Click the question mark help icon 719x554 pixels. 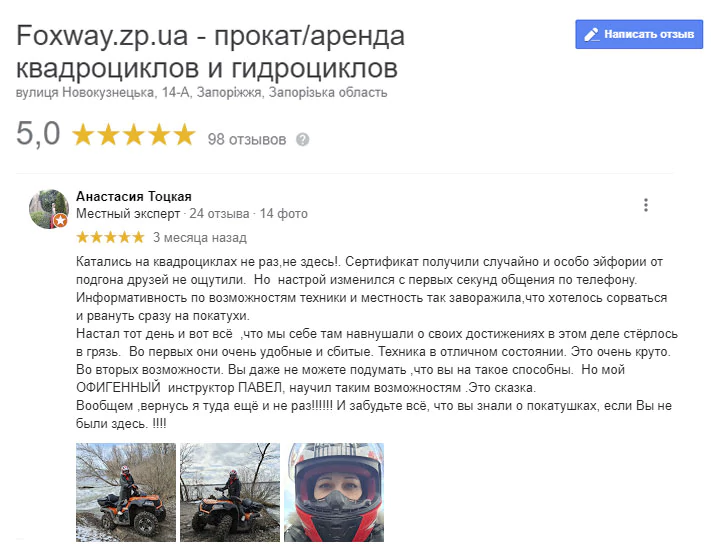[303, 139]
